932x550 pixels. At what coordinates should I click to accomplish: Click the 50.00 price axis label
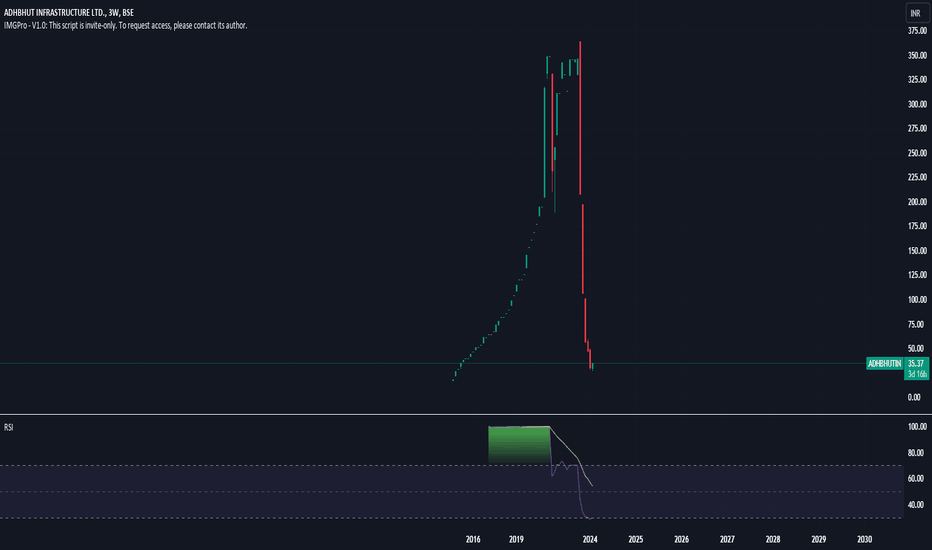(x=916, y=348)
